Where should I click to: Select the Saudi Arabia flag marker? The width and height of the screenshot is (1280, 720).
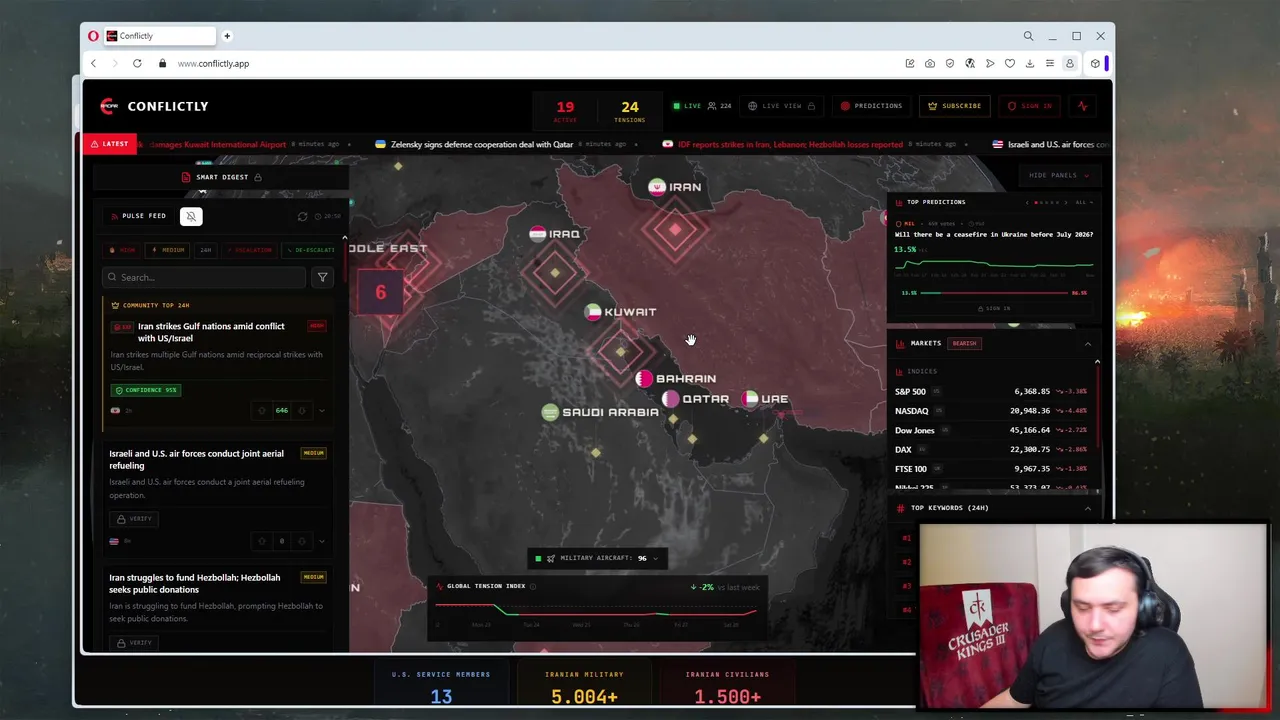pyautogui.click(x=550, y=412)
